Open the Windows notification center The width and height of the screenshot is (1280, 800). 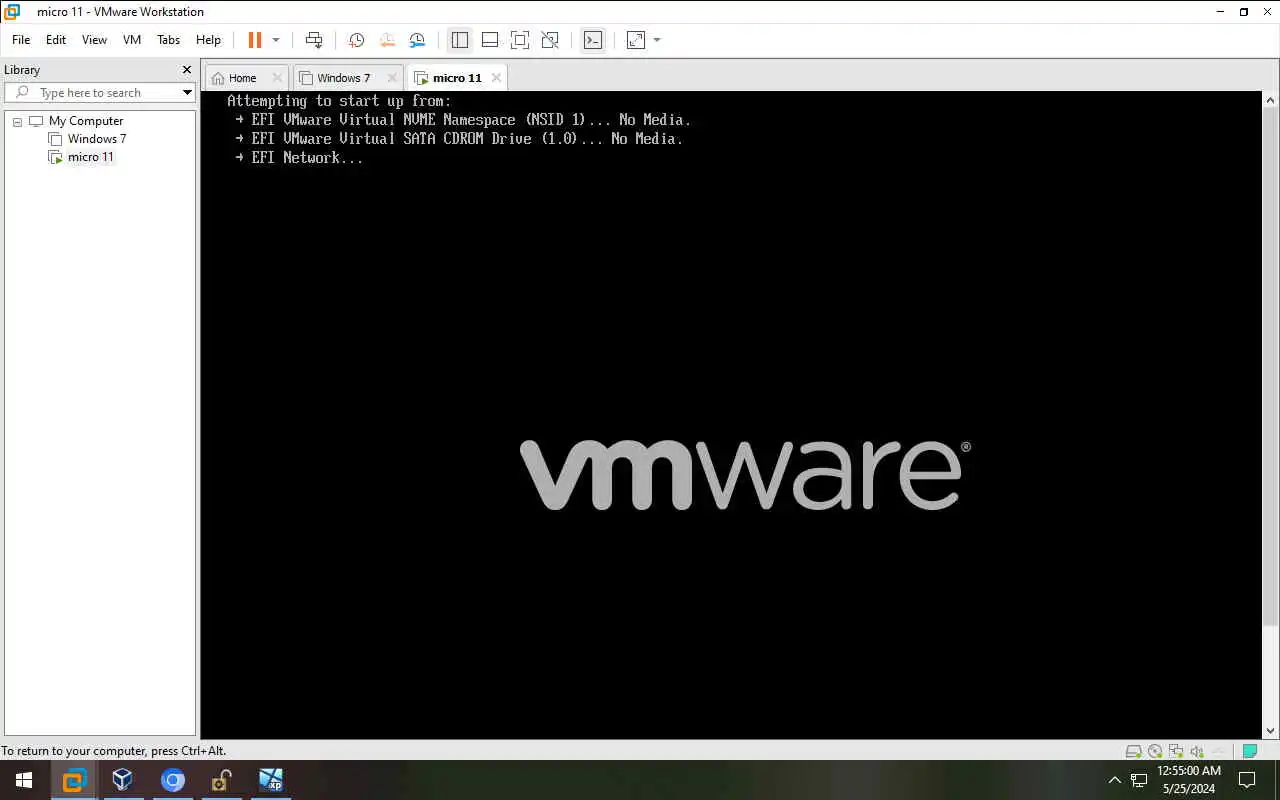point(1247,780)
